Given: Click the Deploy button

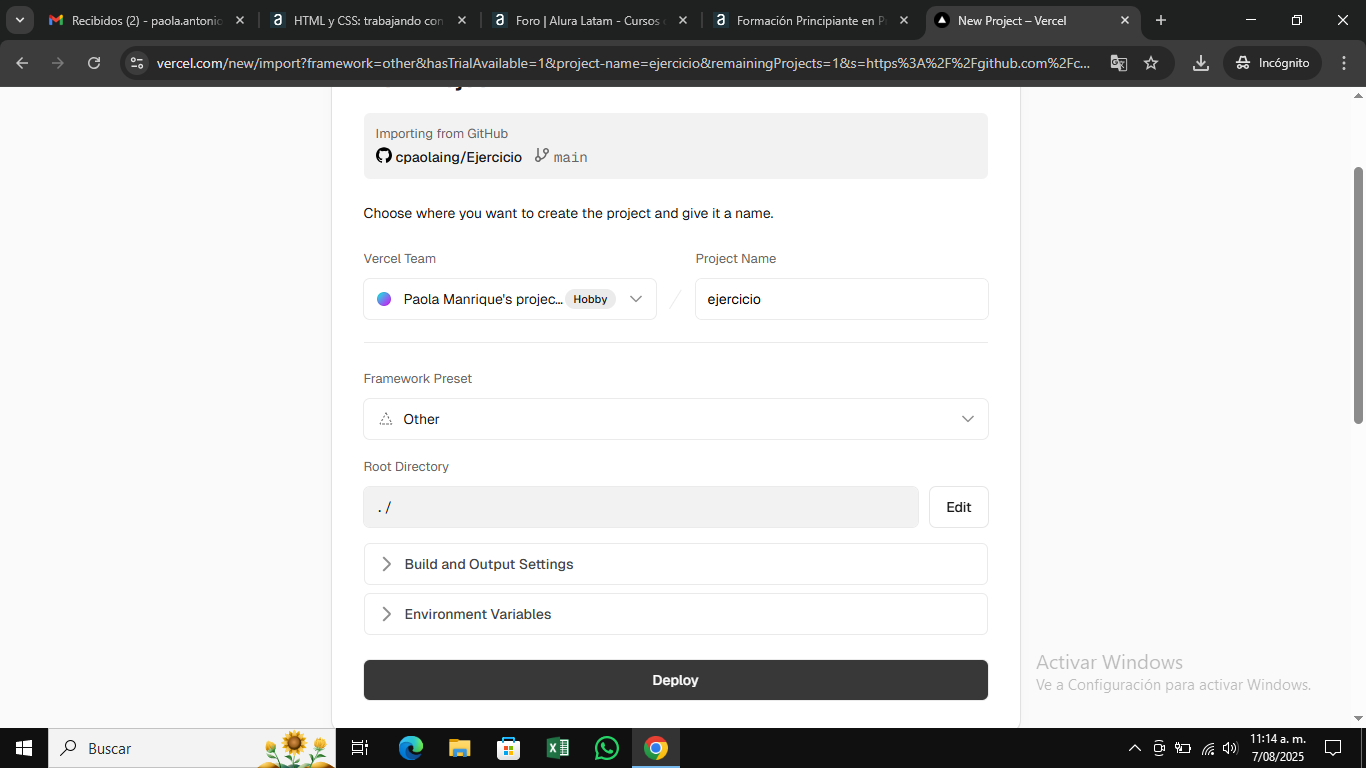Looking at the screenshot, I should tap(676, 680).
